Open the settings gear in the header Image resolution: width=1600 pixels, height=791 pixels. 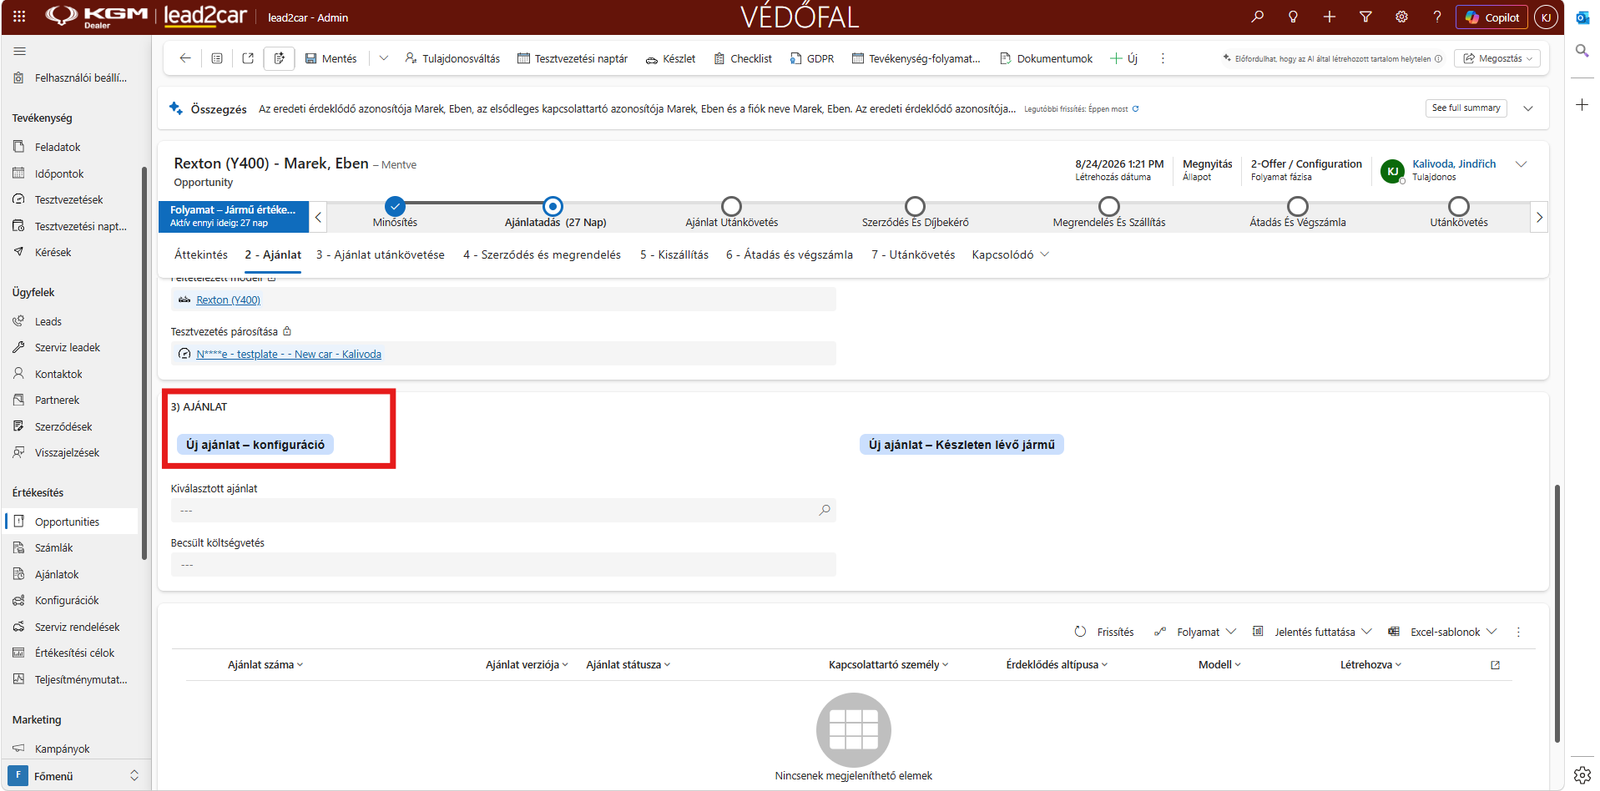(1401, 17)
